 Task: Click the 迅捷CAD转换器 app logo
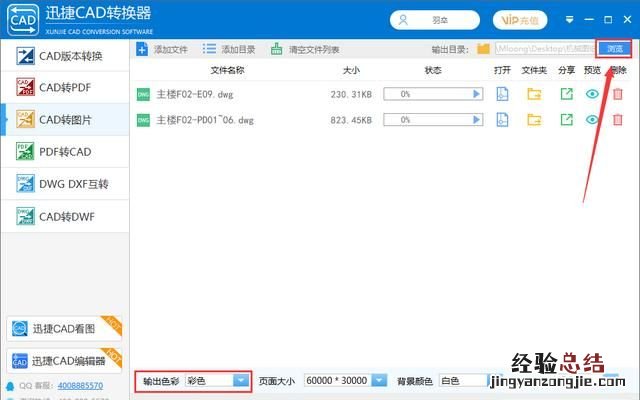(23, 20)
